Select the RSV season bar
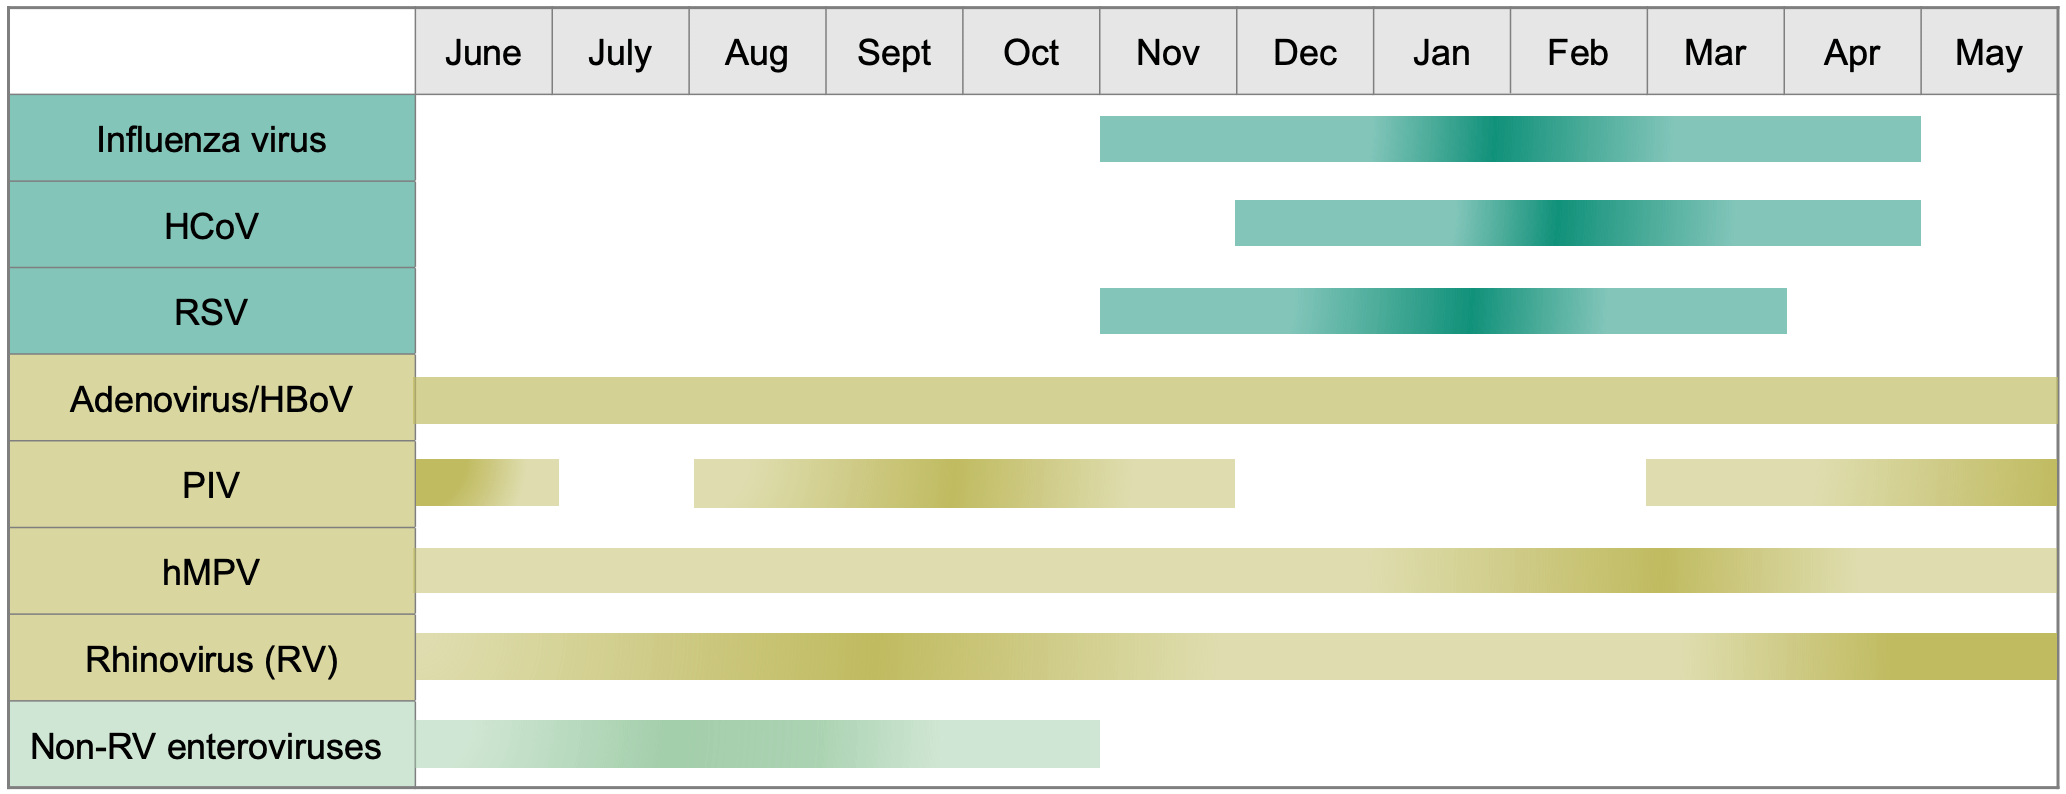2066x794 pixels. (1443, 311)
